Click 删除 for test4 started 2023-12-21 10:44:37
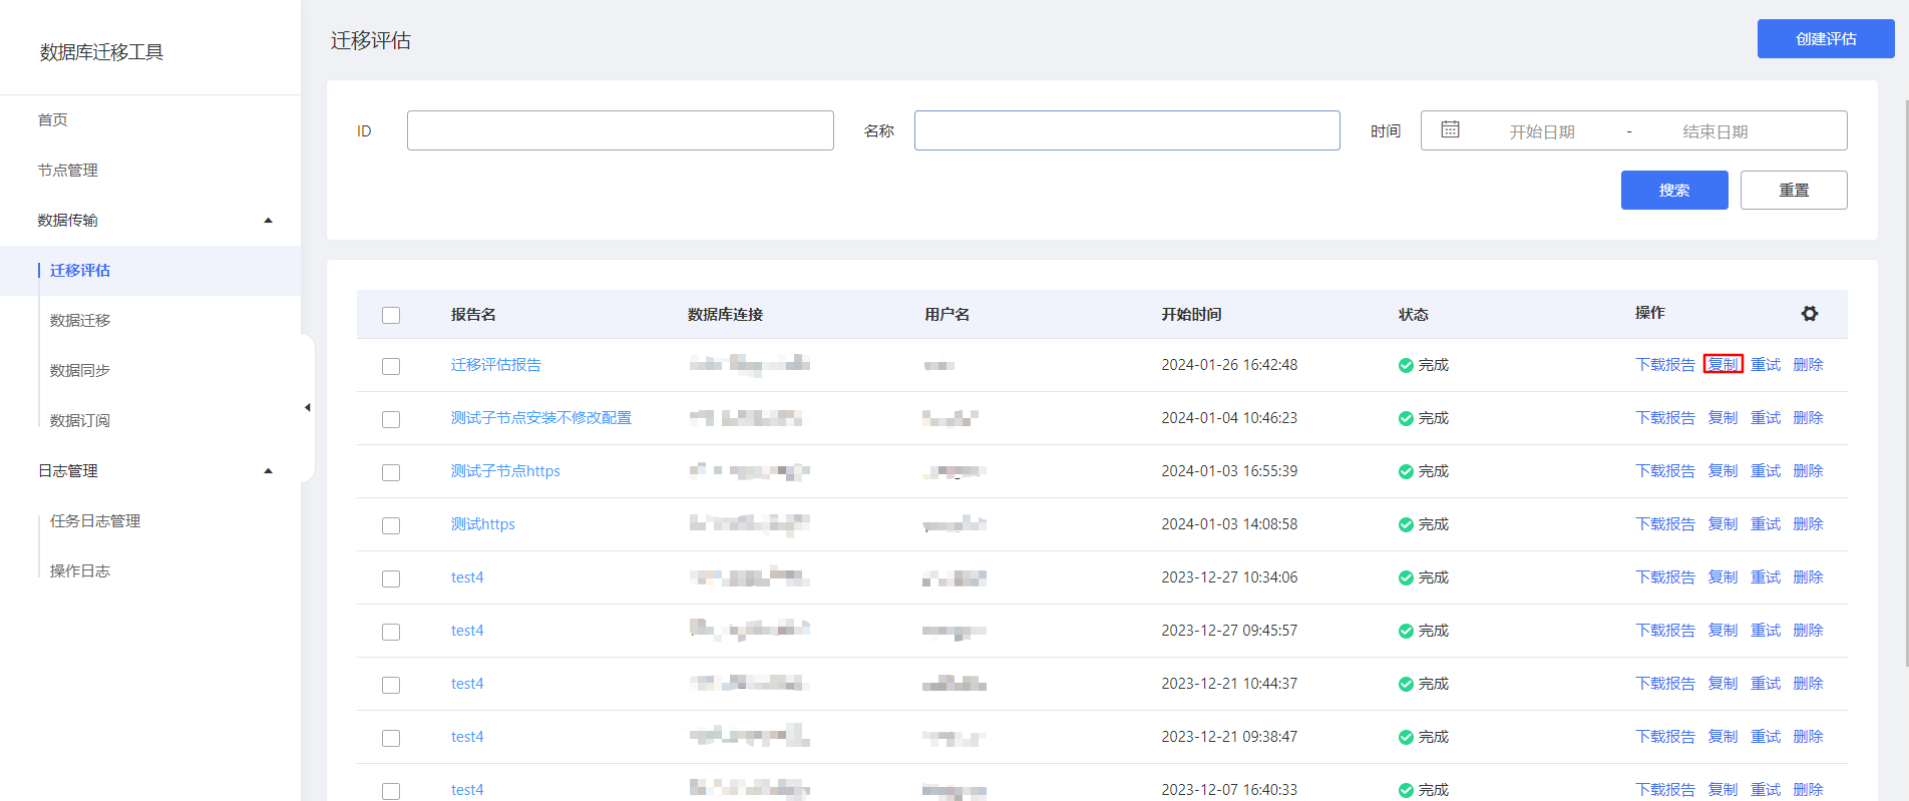The width and height of the screenshot is (1909, 801). pos(1808,683)
